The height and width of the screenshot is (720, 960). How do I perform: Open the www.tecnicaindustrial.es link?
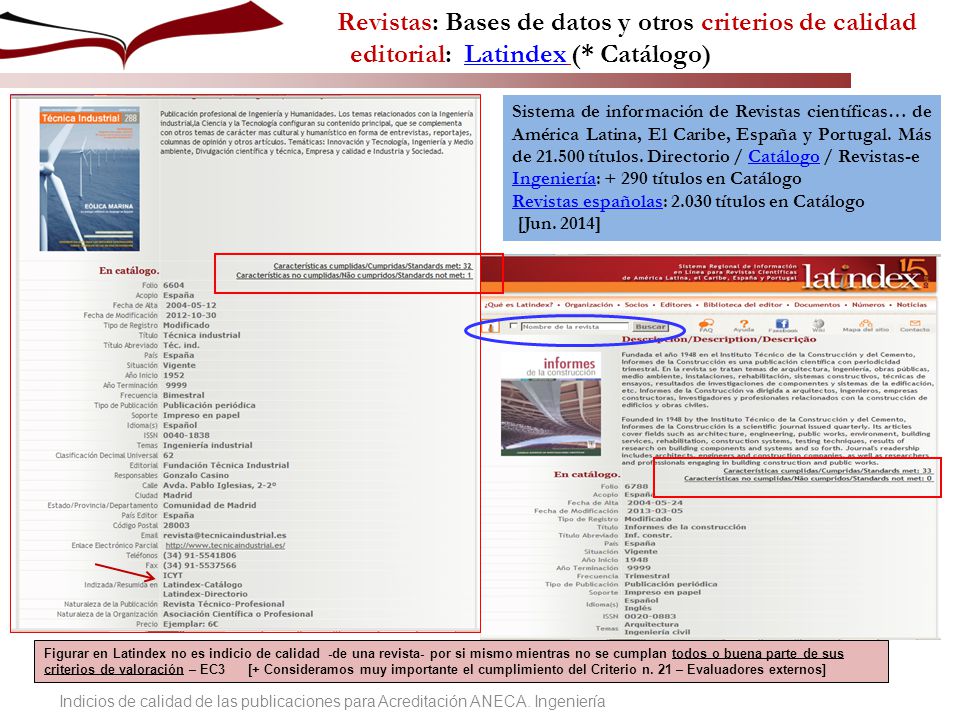point(225,546)
